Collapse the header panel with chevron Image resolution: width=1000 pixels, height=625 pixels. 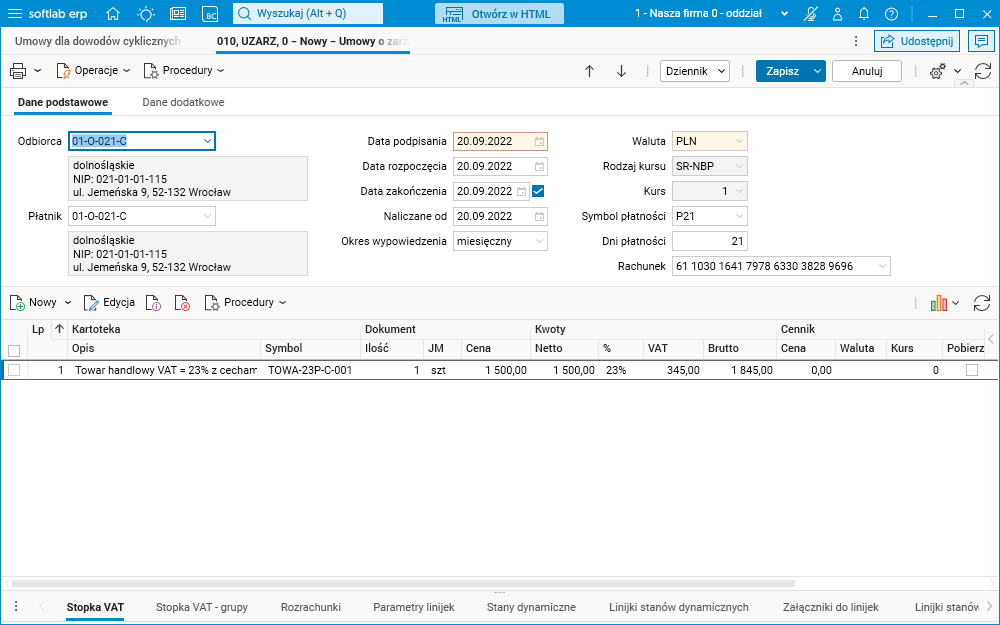(x=964, y=84)
